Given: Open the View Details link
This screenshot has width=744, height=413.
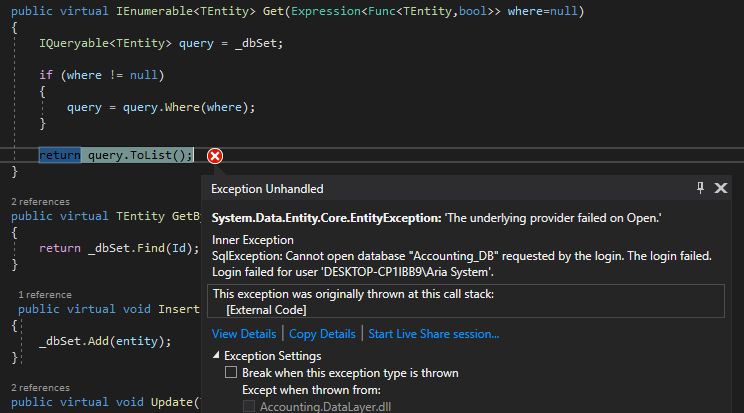Looking at the screenshot, I should tap(243, 333).
